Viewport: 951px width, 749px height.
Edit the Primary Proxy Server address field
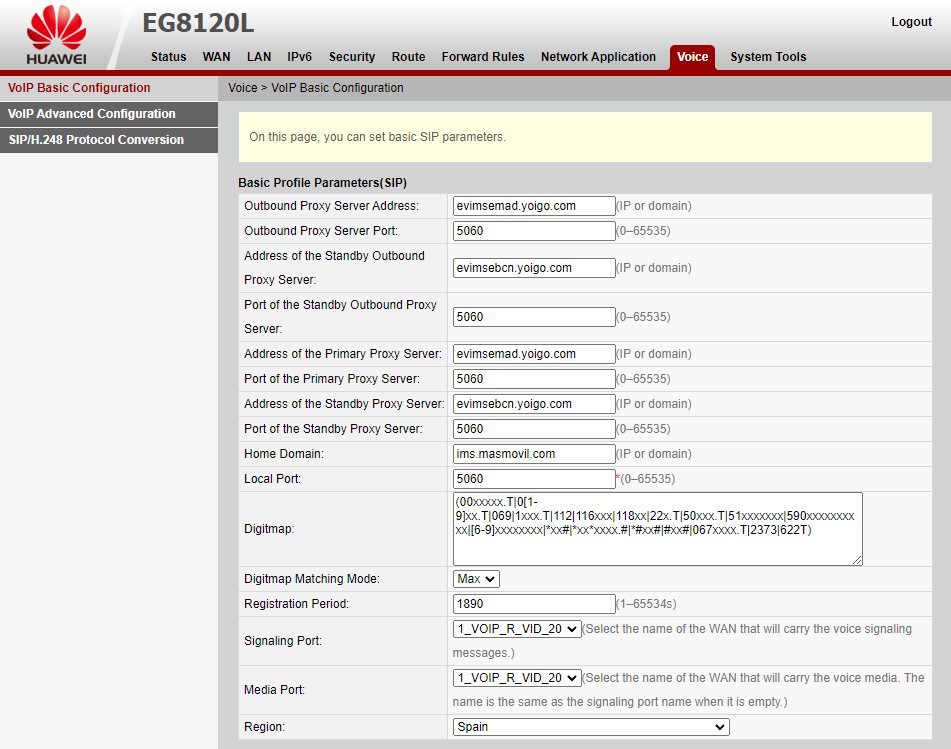[534, 354]
